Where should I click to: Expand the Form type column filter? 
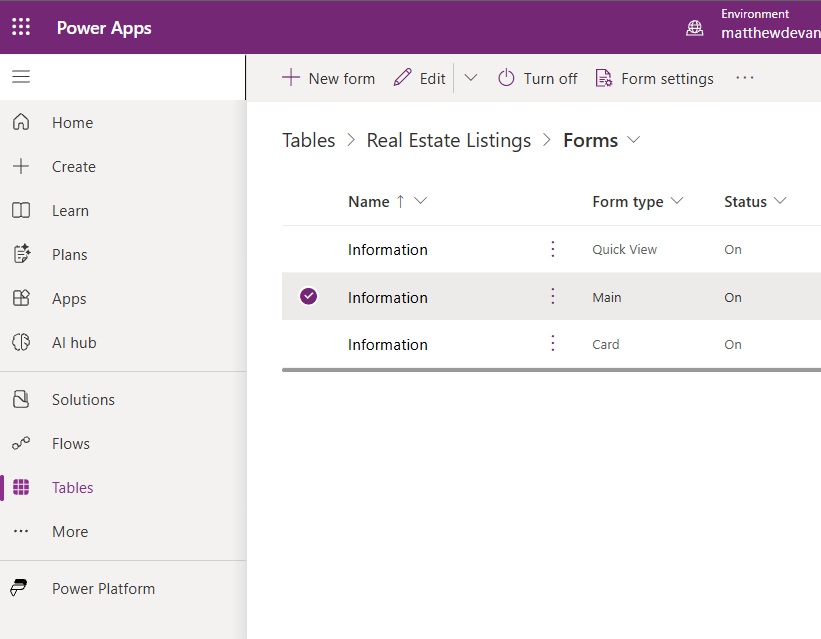click(677, 201)
